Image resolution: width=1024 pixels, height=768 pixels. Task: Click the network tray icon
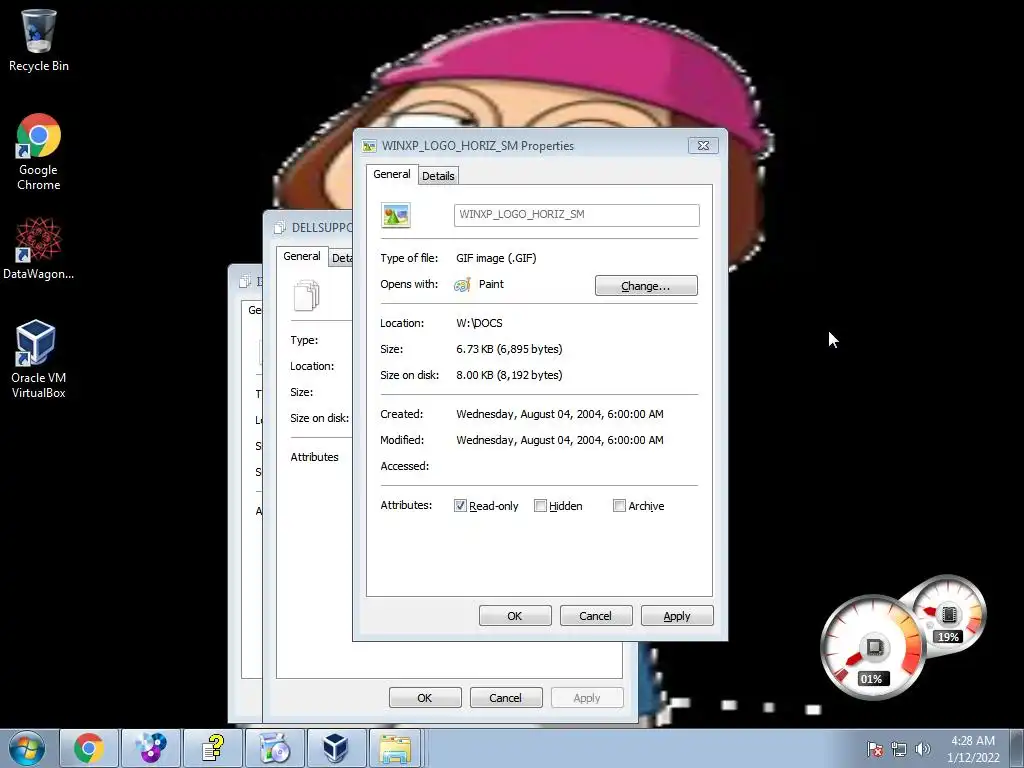click(899, 749)
